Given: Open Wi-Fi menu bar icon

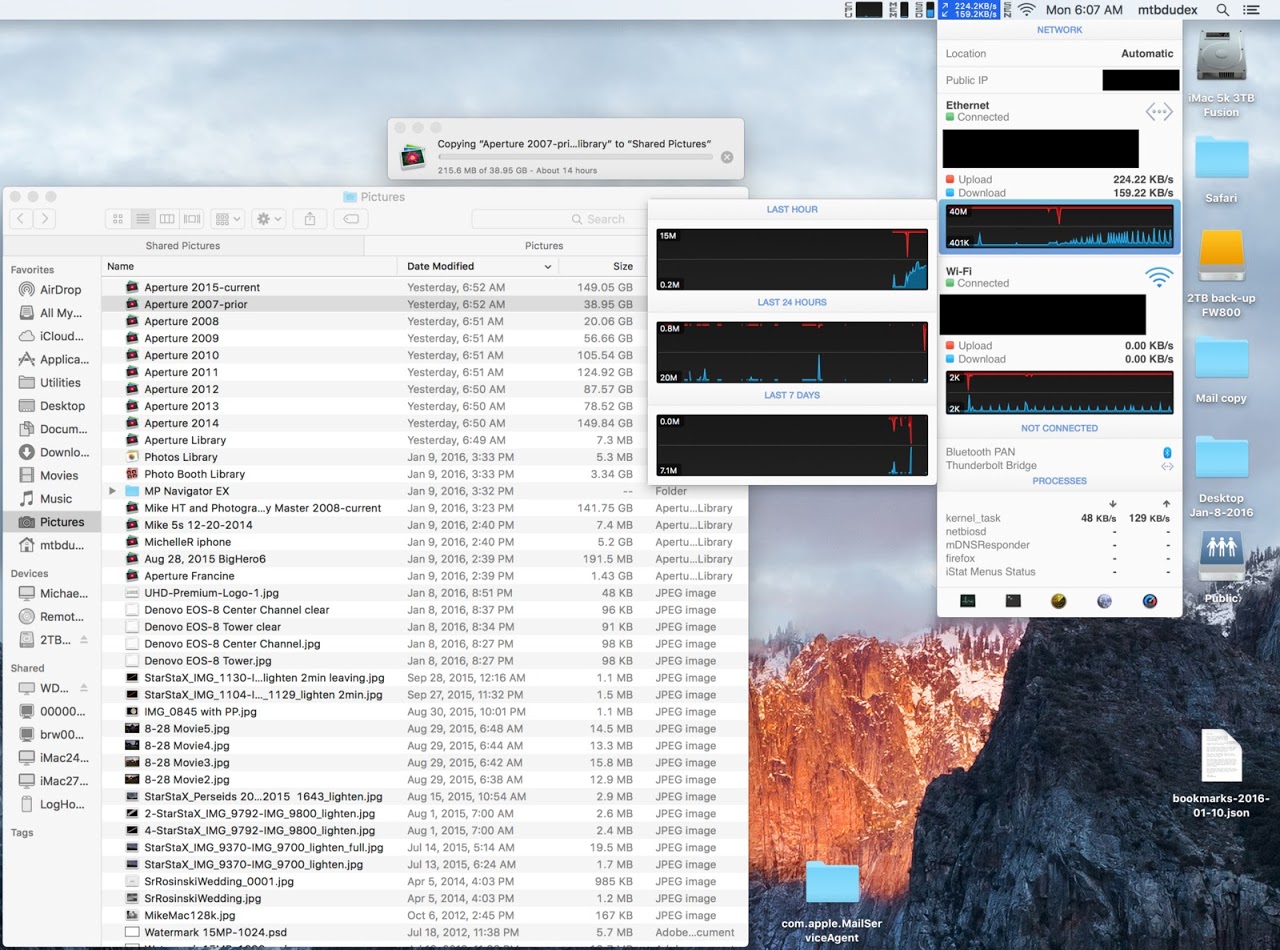Looking at the screenshot, I should click(1027, 9).
